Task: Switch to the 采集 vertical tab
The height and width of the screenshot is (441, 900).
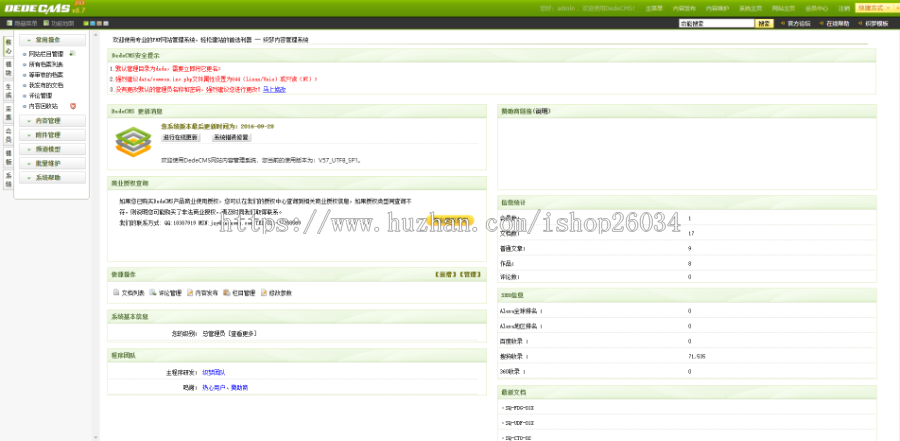Action: [8, 112]
